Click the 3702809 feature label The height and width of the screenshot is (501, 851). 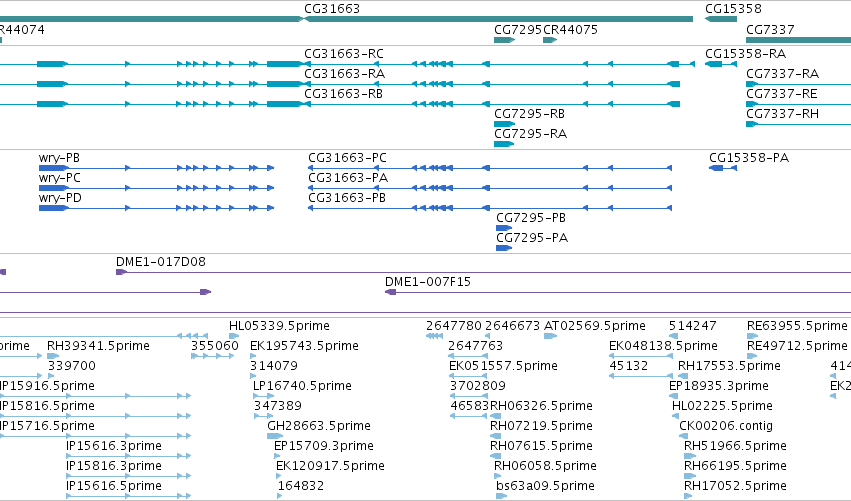coord(478,386)
